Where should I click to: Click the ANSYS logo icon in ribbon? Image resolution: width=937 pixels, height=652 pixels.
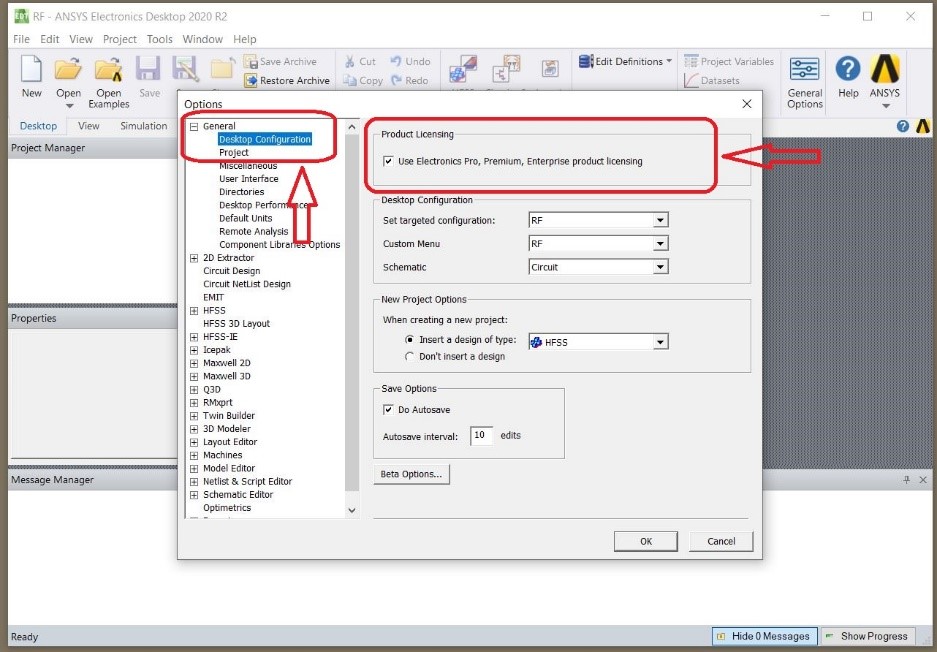pyautogui.click(x=884, y=68)
